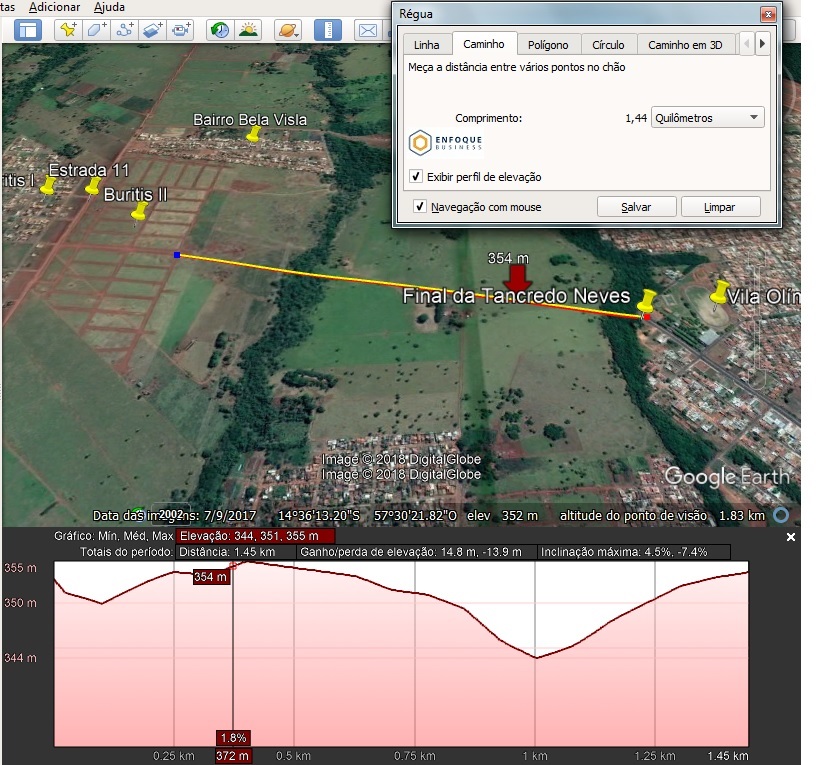Click the 1,44 Comprimento value
This screenshot has height=765, width=818.
tap(636, 118)
